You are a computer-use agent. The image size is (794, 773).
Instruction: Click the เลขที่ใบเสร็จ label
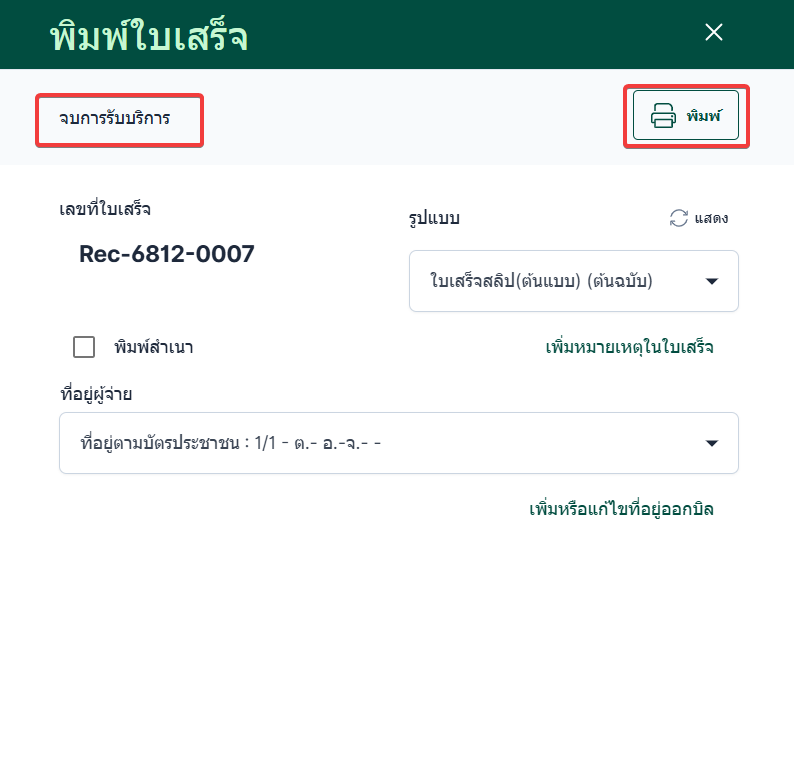[x=106, y=209]
